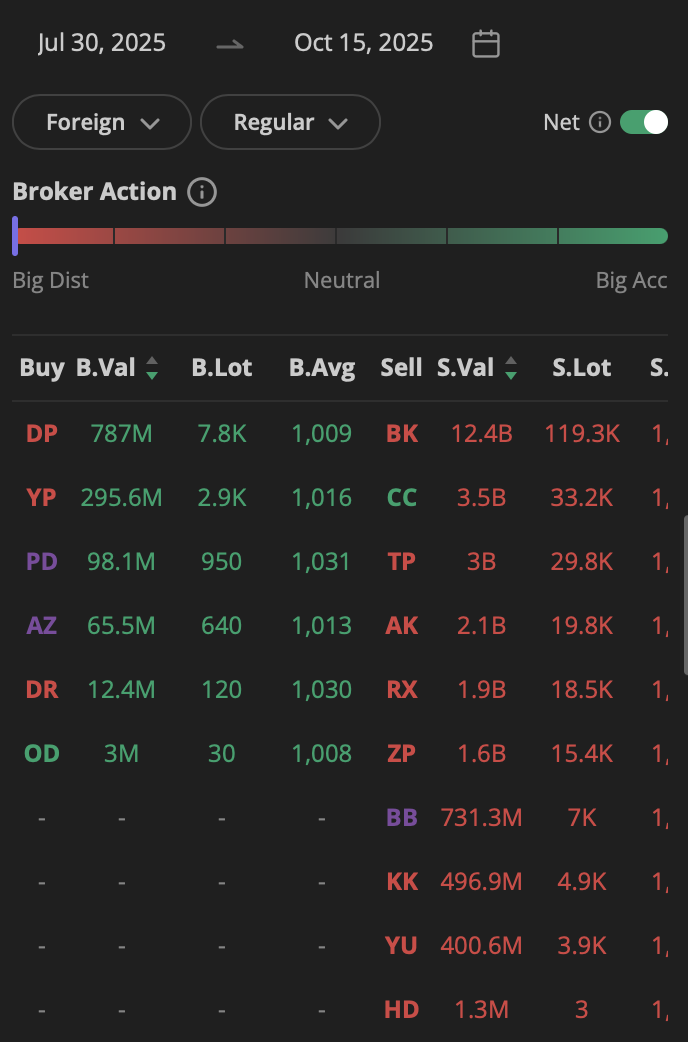
Task: Sort the table by B.Val arrows
Action: pos(152,368)
